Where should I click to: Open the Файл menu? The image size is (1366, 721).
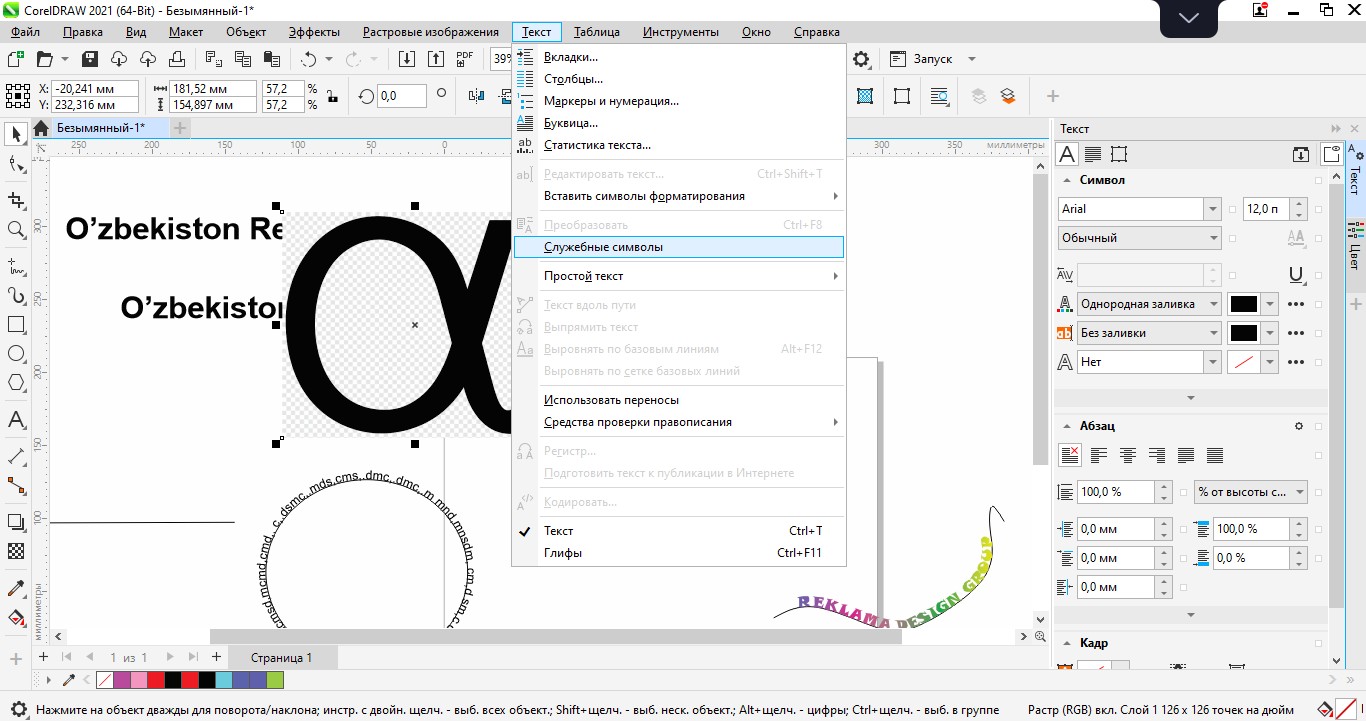26,32
